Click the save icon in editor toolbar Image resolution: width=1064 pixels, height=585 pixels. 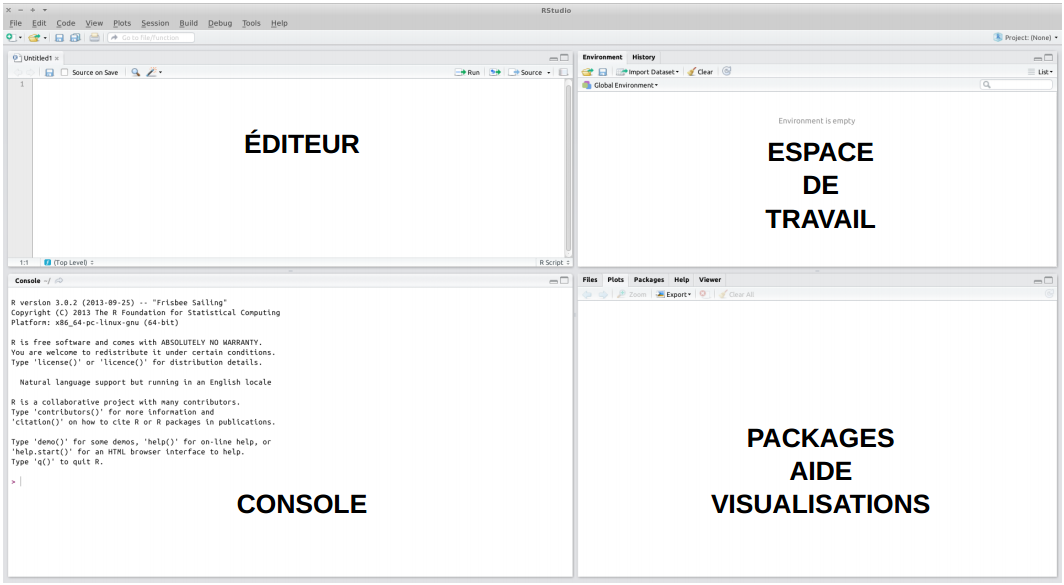click(49, 73)
